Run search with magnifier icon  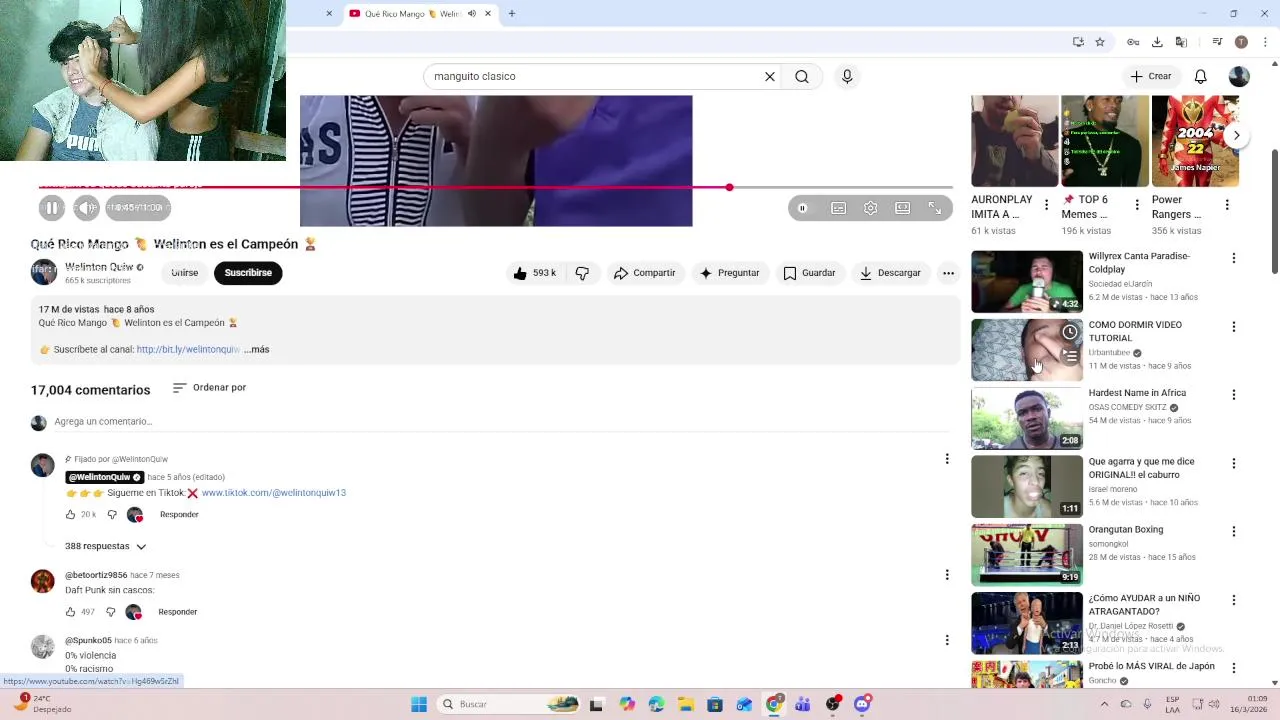(x=802, y=76)
